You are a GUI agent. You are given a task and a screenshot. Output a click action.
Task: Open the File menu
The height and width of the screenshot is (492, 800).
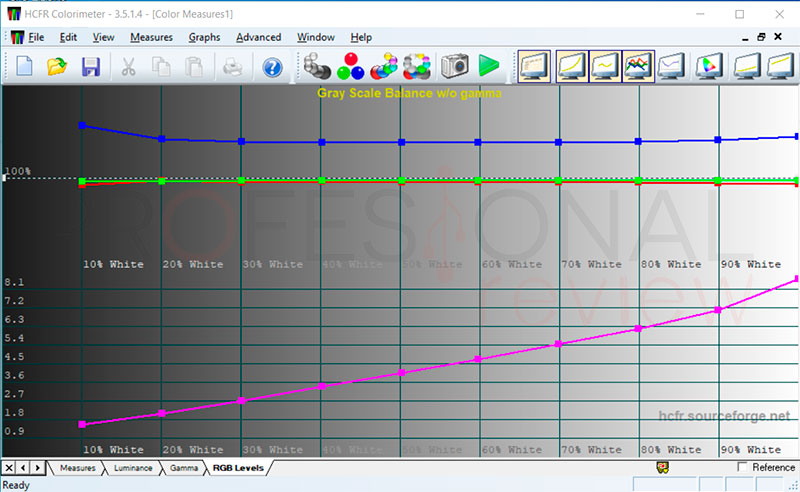[36, 37]
